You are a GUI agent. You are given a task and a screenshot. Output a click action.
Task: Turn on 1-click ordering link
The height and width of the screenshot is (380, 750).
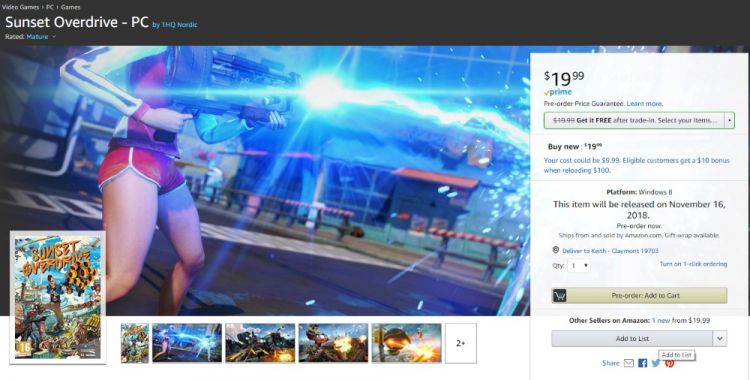coord(693,264)
